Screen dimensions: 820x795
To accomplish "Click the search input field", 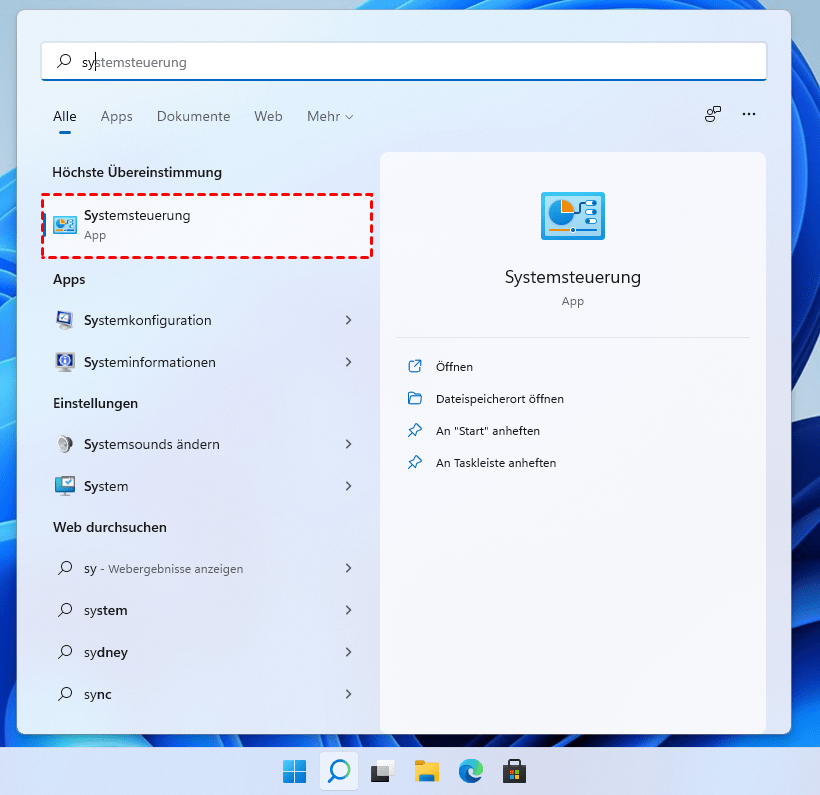I will (404, 62).
